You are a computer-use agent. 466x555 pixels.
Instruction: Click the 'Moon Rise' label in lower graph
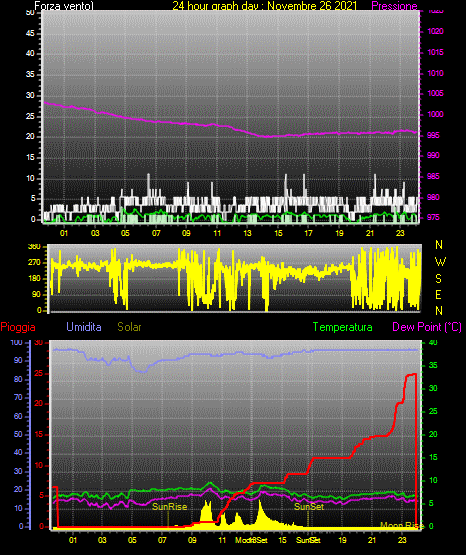402,526
